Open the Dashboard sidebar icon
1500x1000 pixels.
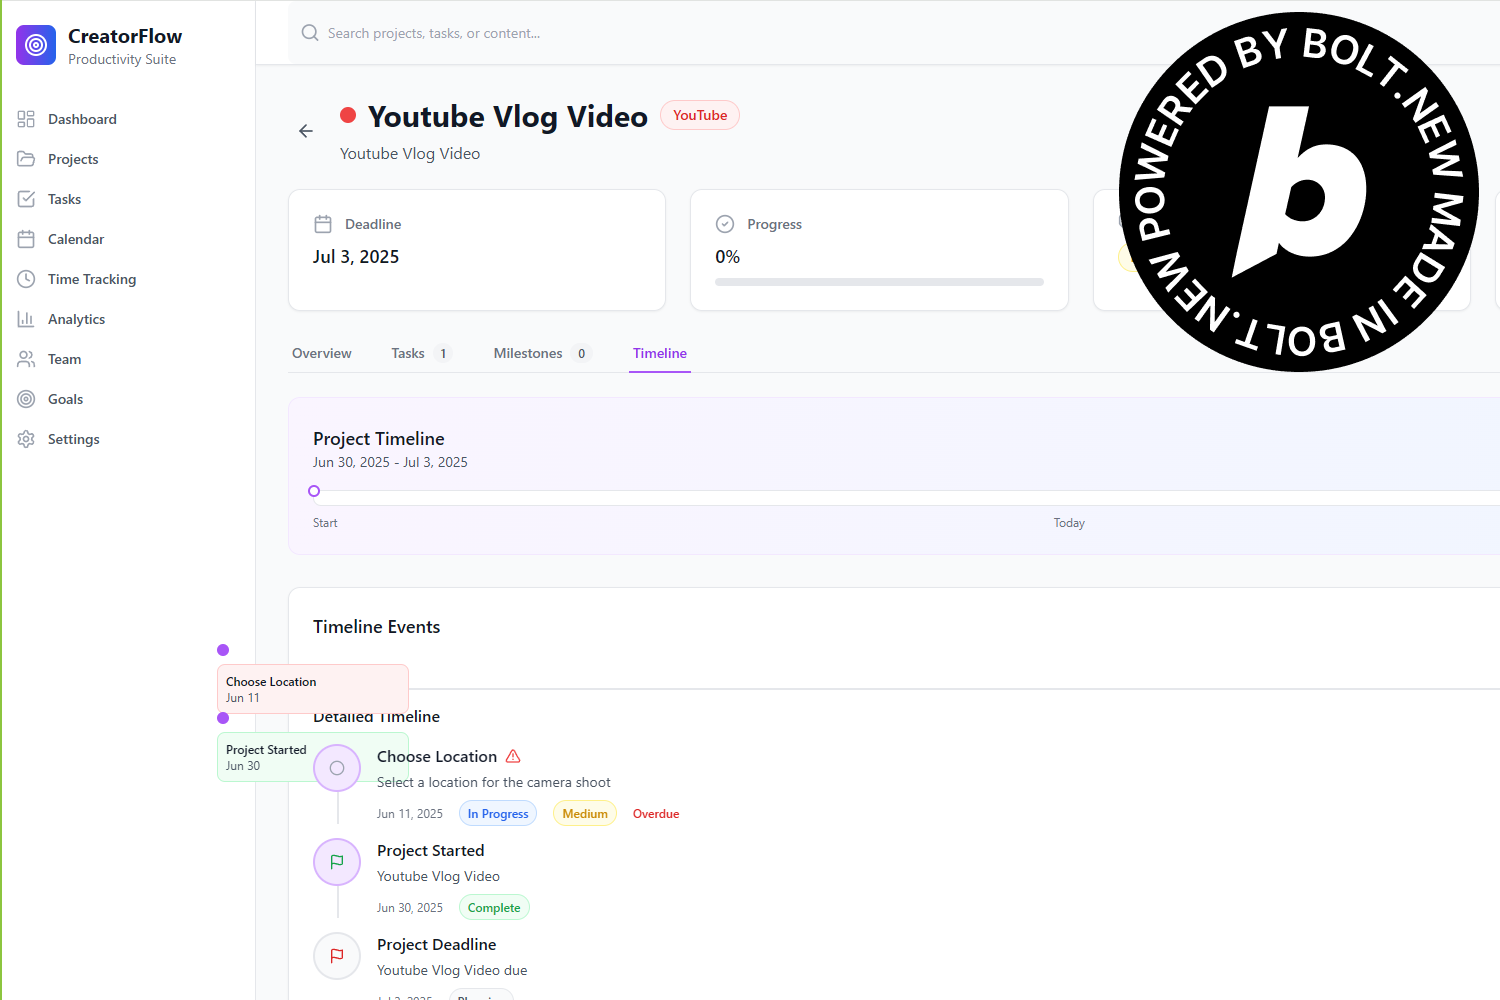tap(26, 119)
